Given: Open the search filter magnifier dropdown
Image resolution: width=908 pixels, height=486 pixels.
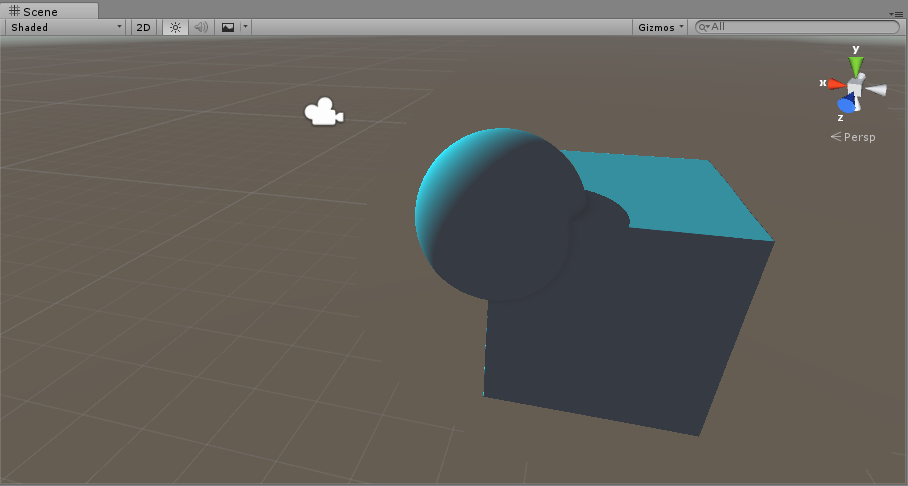Looking at the screenshot, I should coord(704,27).
